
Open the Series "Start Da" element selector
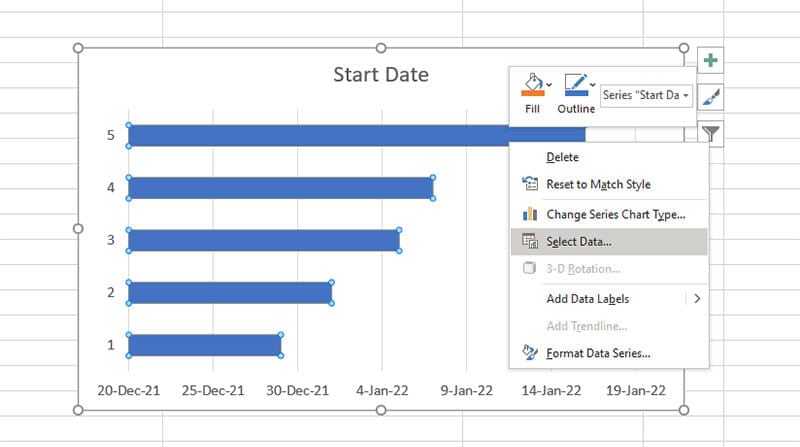pos(646,95)
